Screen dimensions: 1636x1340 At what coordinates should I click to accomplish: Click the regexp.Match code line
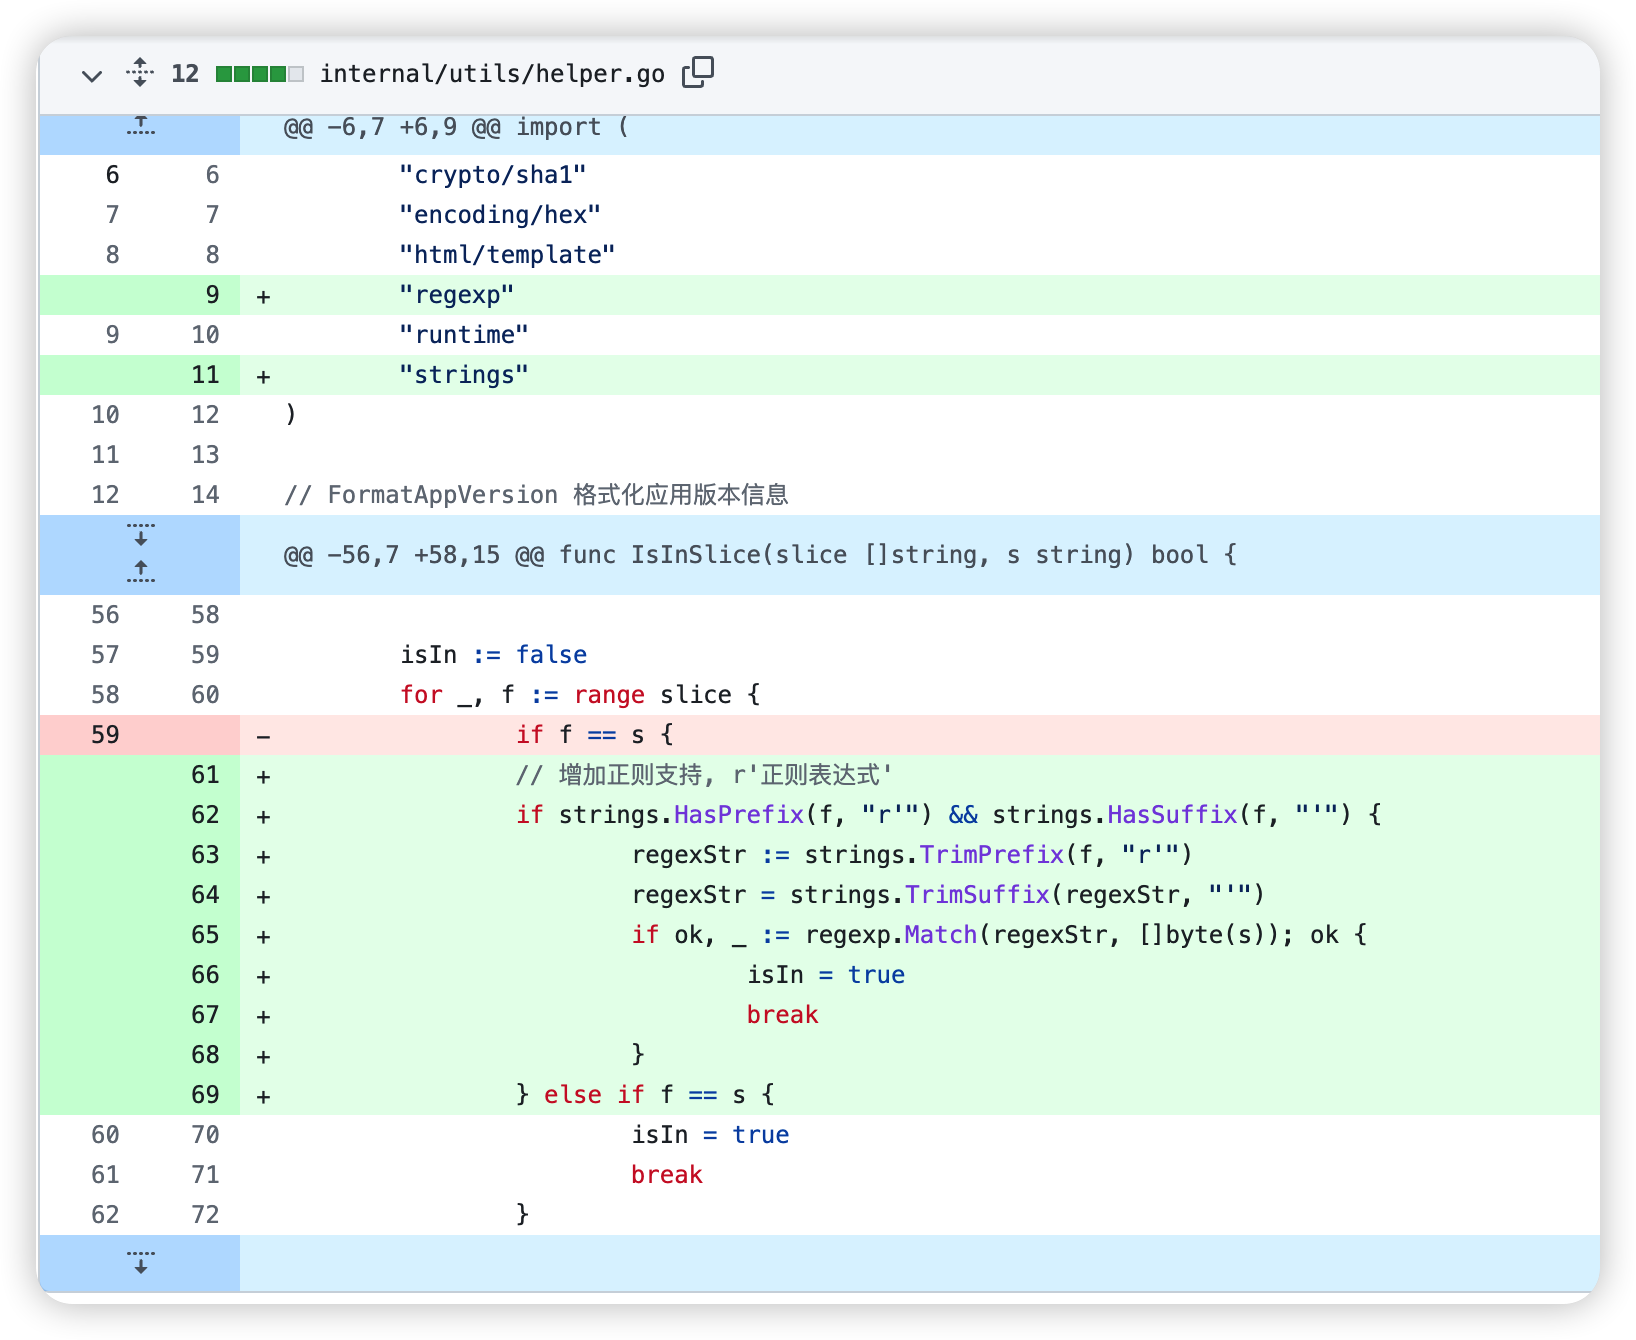click(998, 935)
